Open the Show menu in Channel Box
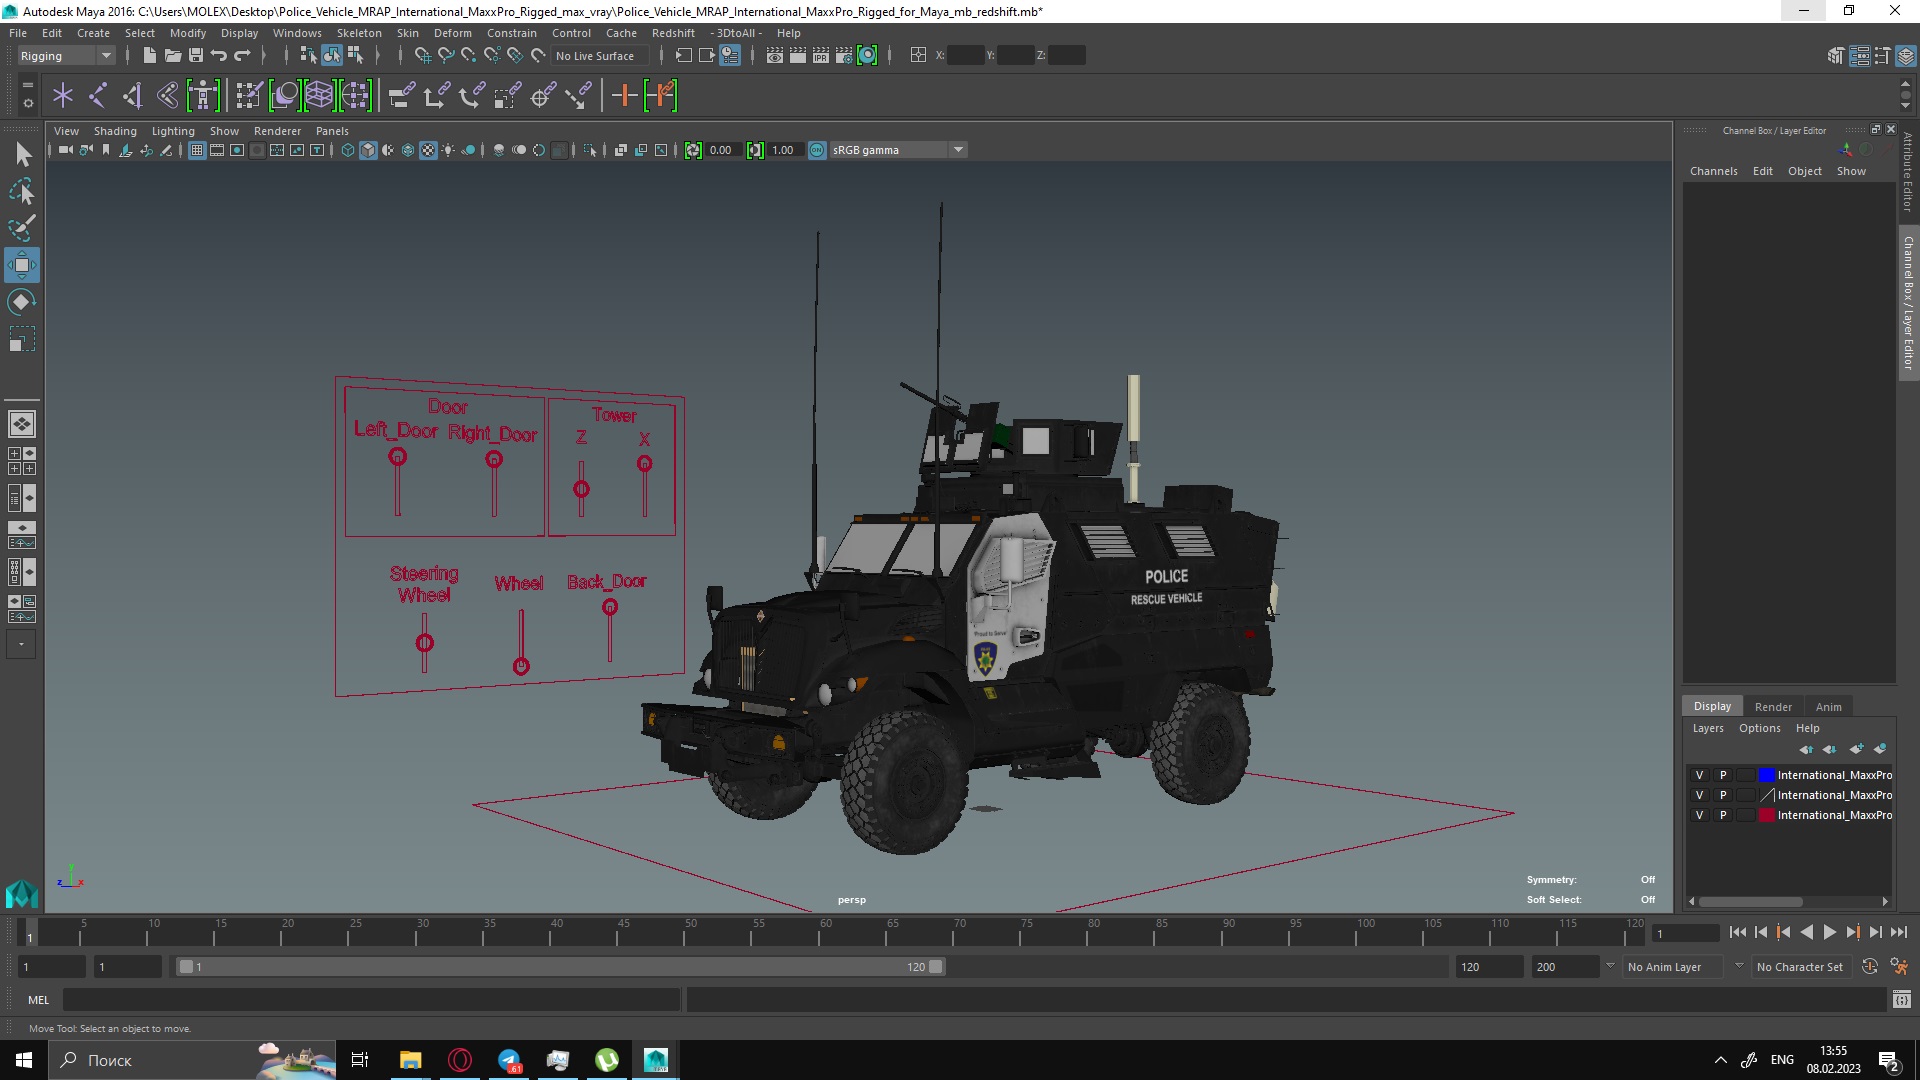The height and width of the screenshot is (1080, 1920). [x=1851, y=171]
